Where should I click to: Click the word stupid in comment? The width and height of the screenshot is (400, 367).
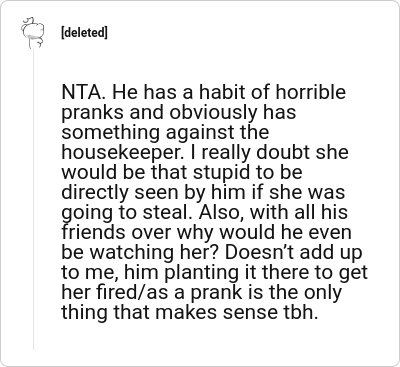pos(221,173)
